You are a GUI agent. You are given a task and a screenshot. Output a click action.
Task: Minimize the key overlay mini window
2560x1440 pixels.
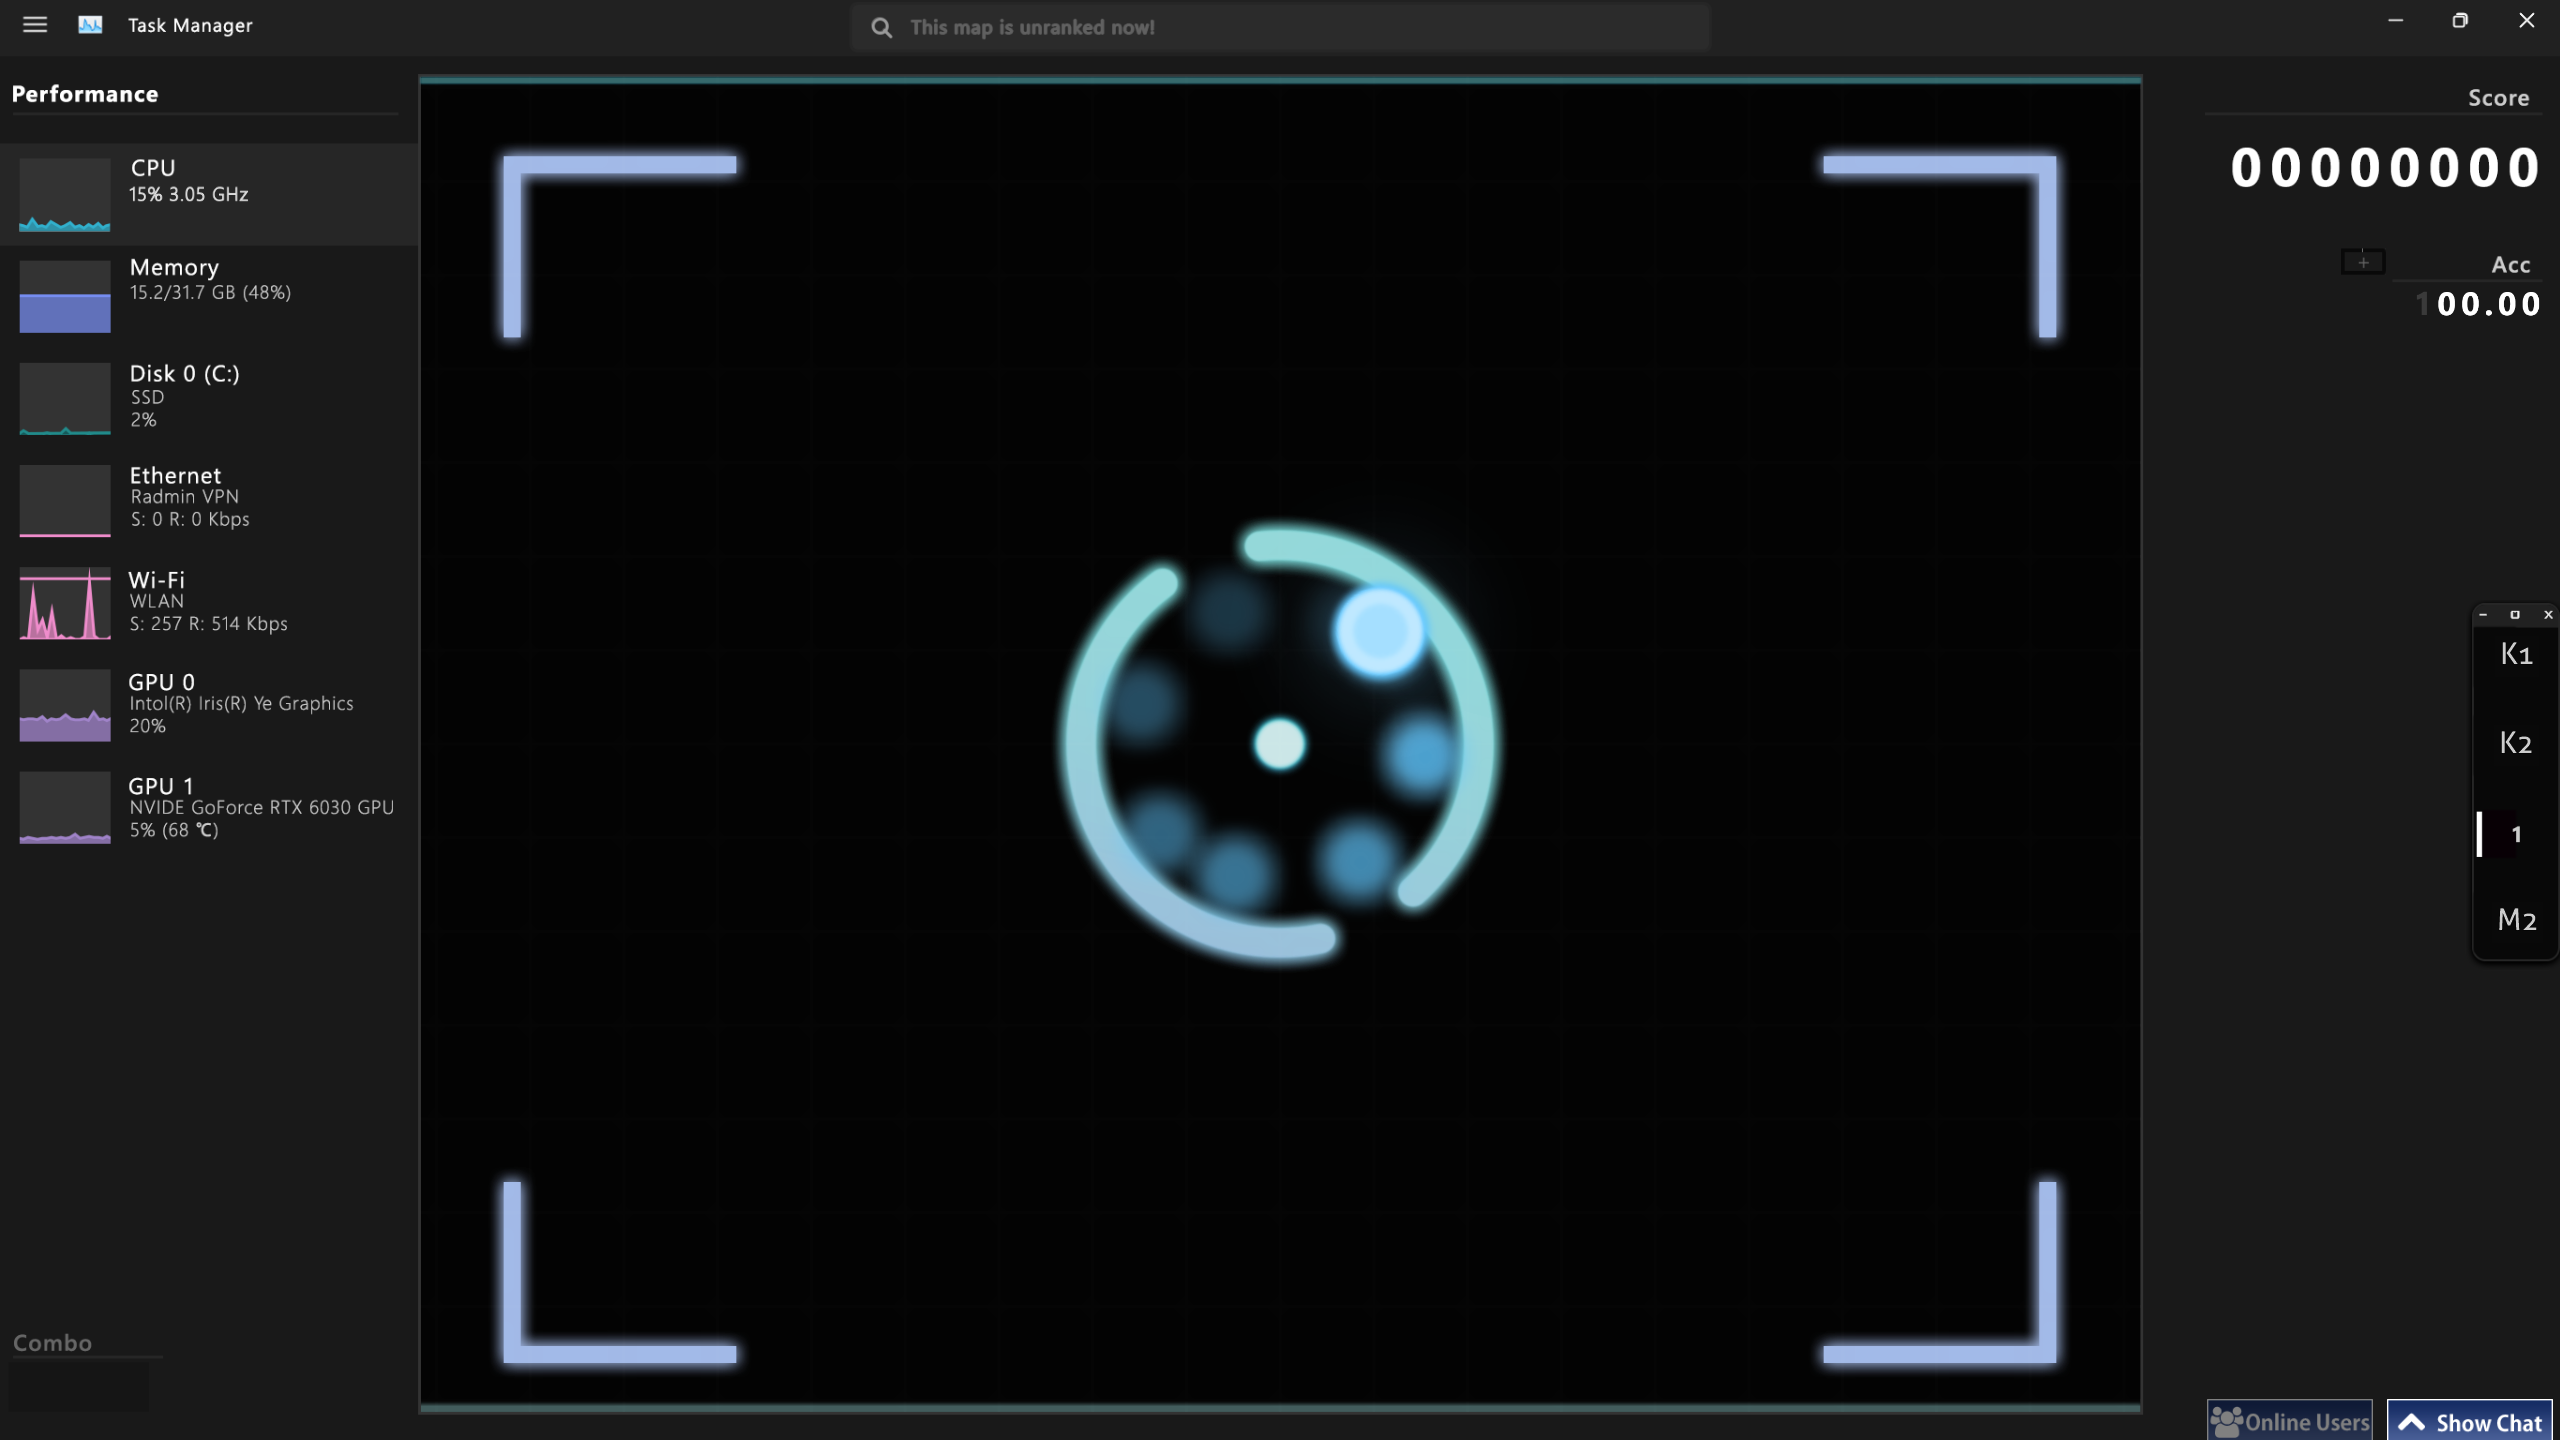click(x=2483, y=615)
